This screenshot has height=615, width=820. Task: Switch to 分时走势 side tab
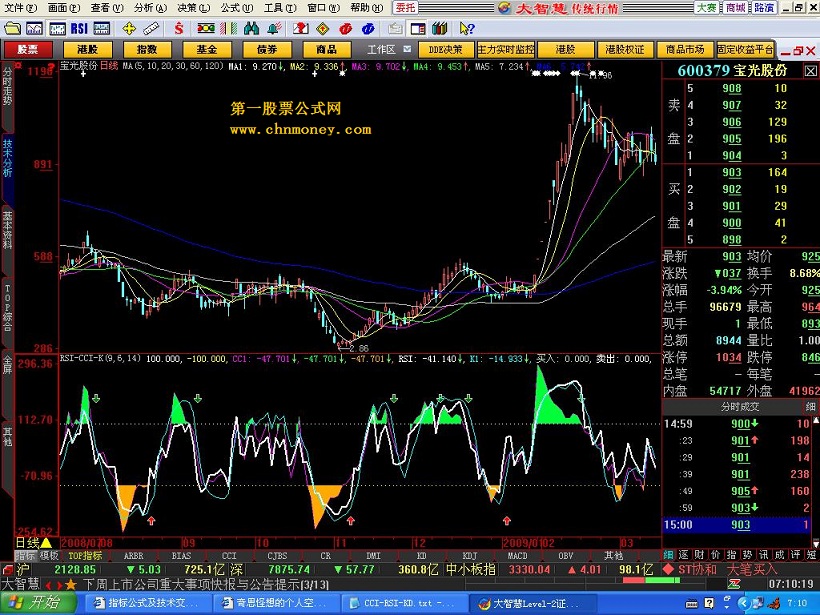[7, 96]
